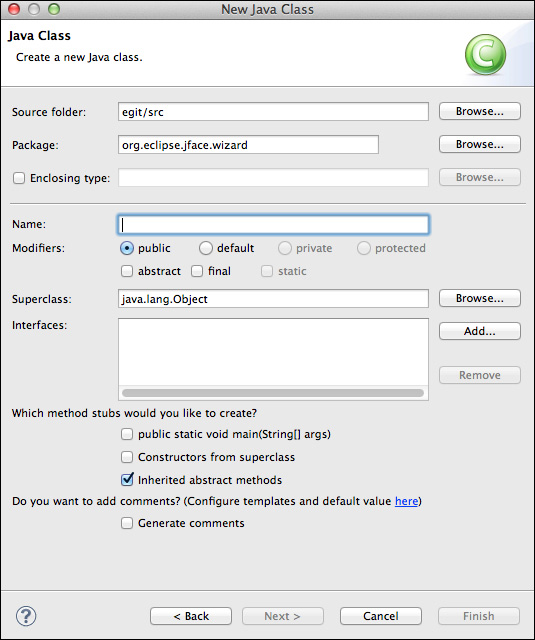
Task: Check Constructors from superclass option
Action: (127, 457)
